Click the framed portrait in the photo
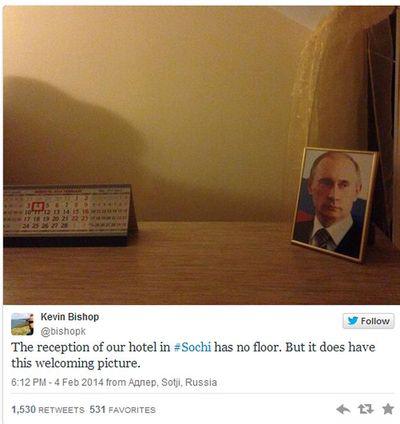The image size is (400, 424). coord(334,204)
